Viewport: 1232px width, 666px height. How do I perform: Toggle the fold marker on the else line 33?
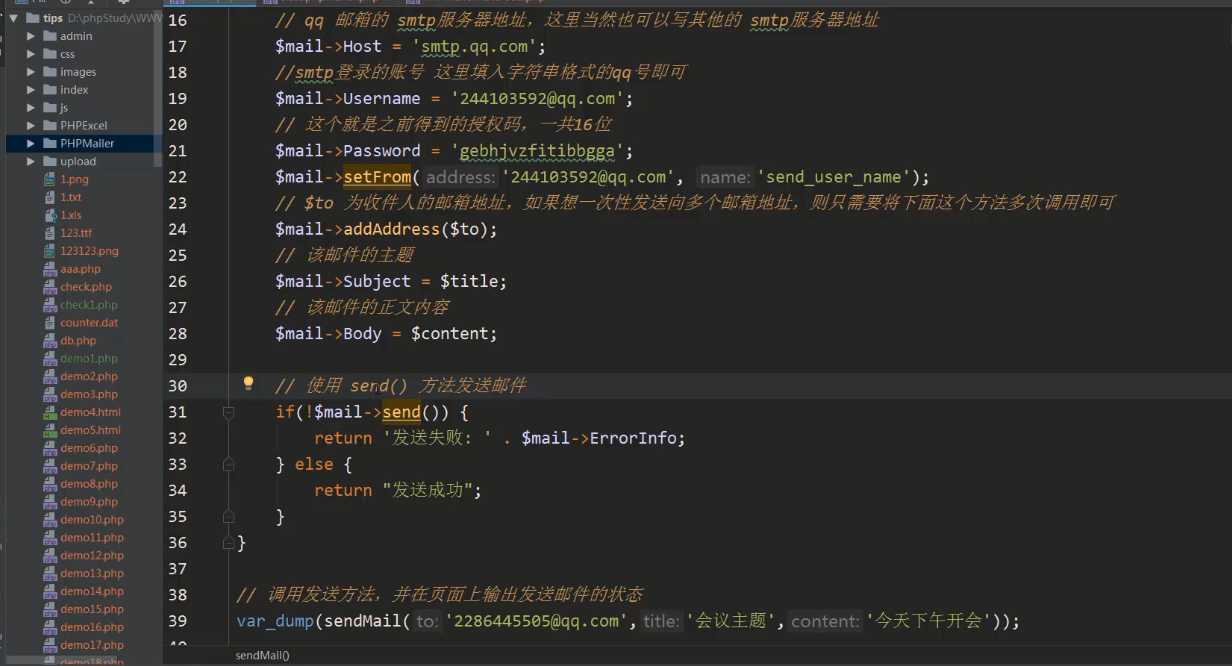228,464
